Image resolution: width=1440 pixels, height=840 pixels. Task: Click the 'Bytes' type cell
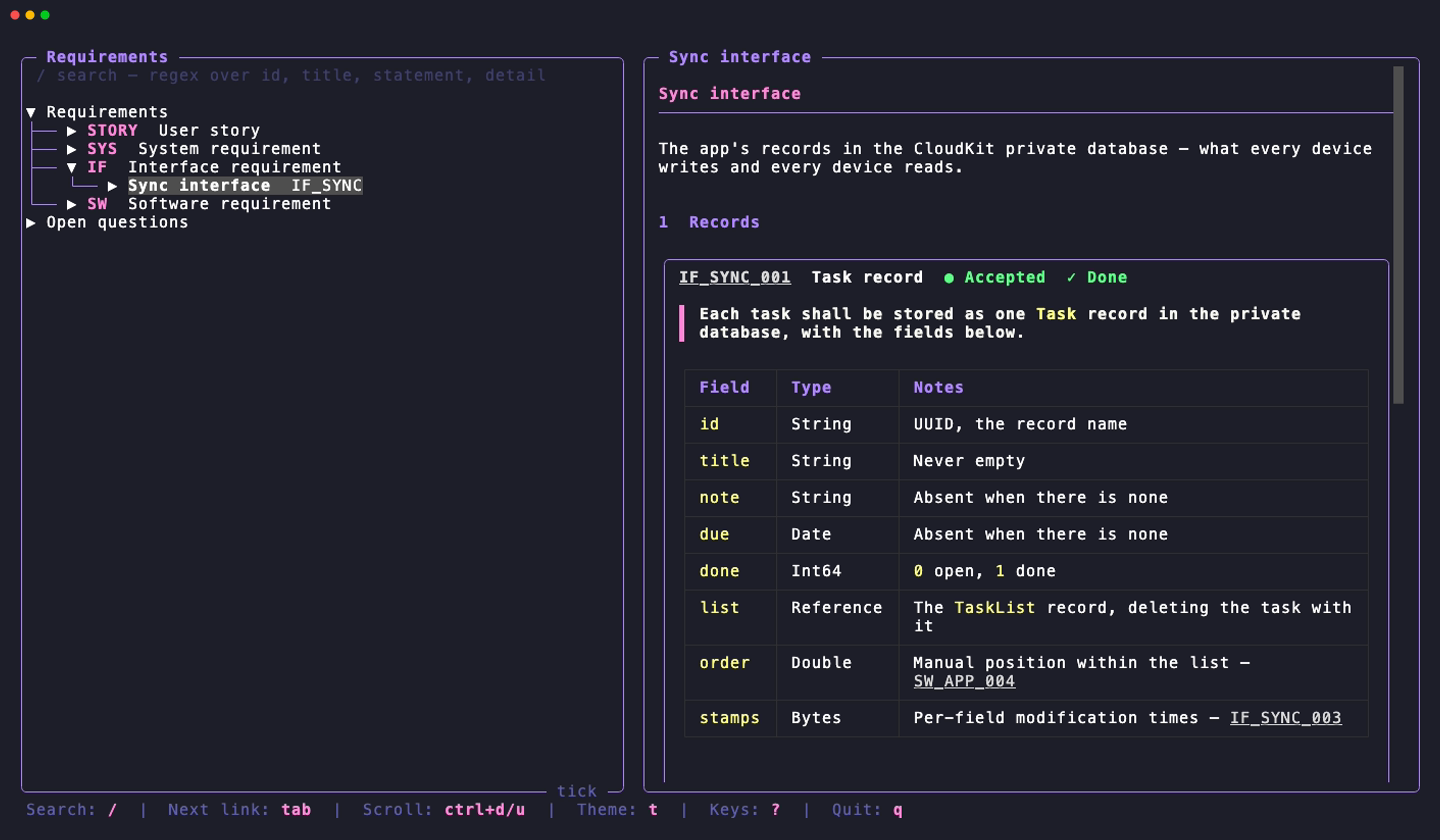coord(838,718)
